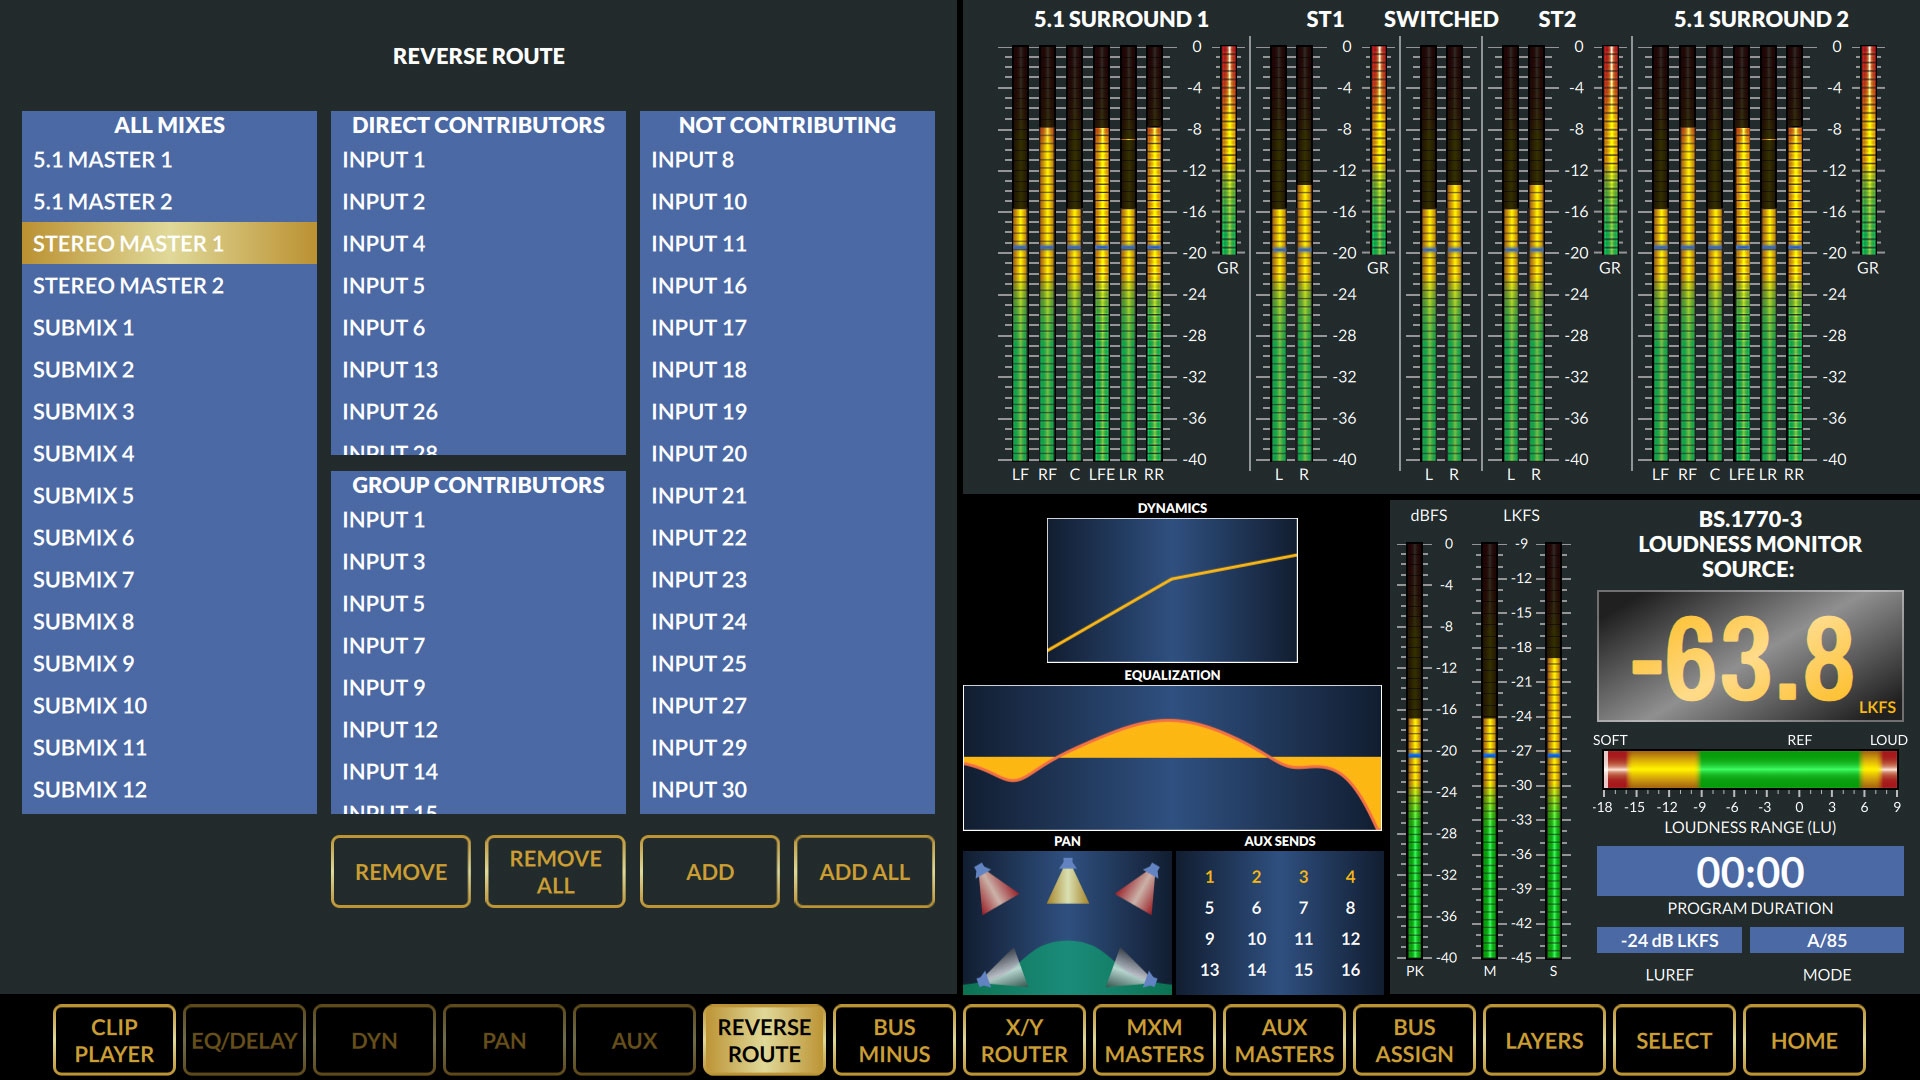The image size is (1920, 1080).
Task: Open the Dynamics curve graph
Action: coord(1172,590)
